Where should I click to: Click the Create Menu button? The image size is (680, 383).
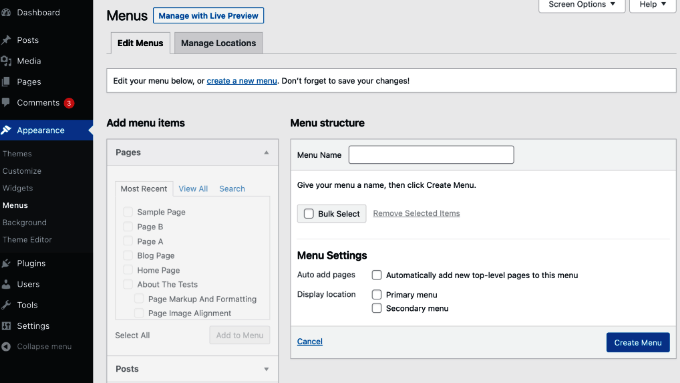tap(638, 342)
